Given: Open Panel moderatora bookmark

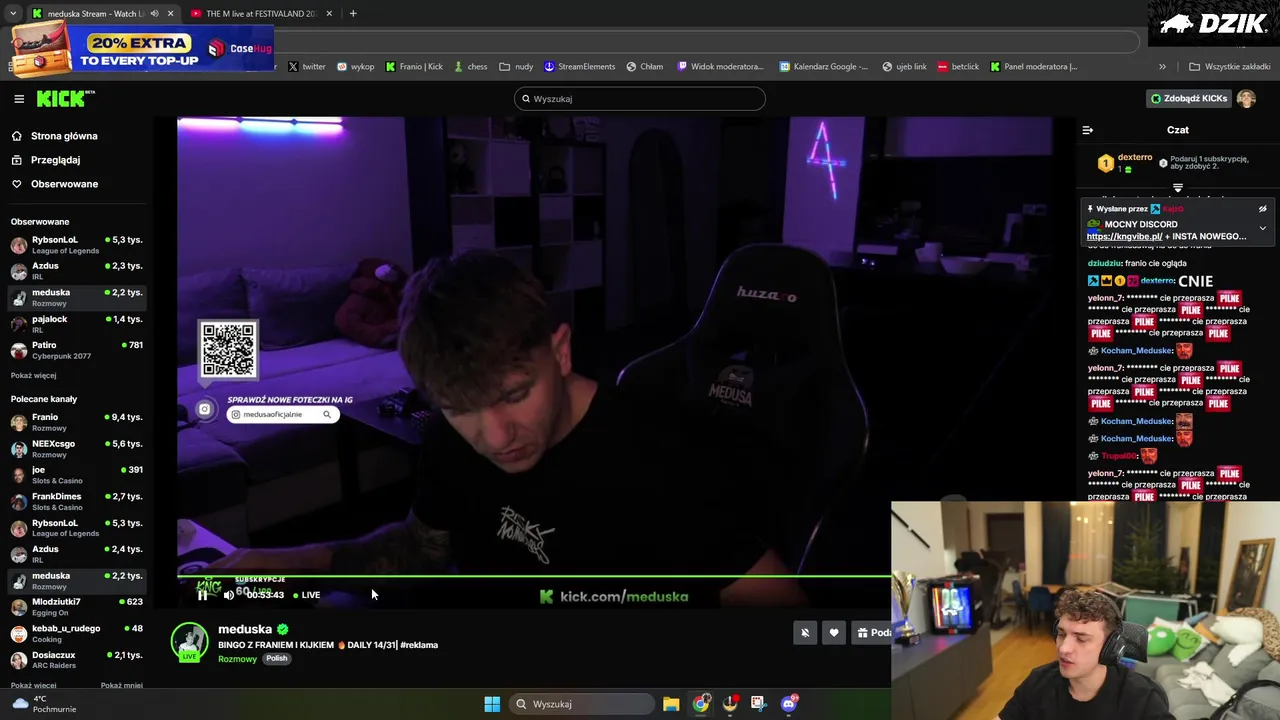Looking at the screenshot, I should click(1034, 67).
